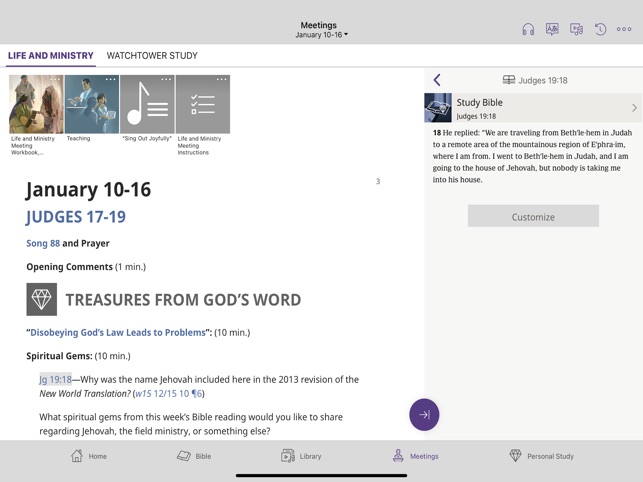Open the Life and Ministry Meeting Workbook thumbnail
Image resolution: width=643 pixels, height=482 pixels.
click(x=36, y=104)
